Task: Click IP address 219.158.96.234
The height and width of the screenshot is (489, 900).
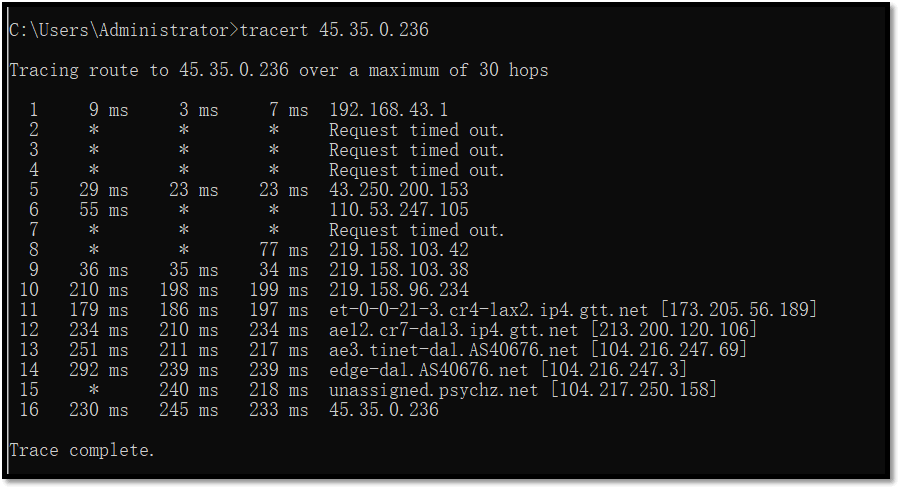Action: (x=398, y=290)
